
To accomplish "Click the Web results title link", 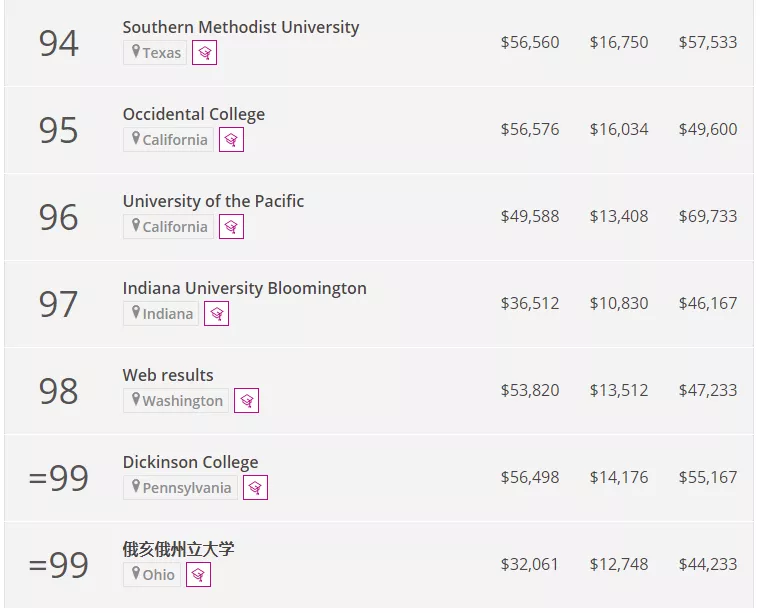I will [x=168, y=375].
